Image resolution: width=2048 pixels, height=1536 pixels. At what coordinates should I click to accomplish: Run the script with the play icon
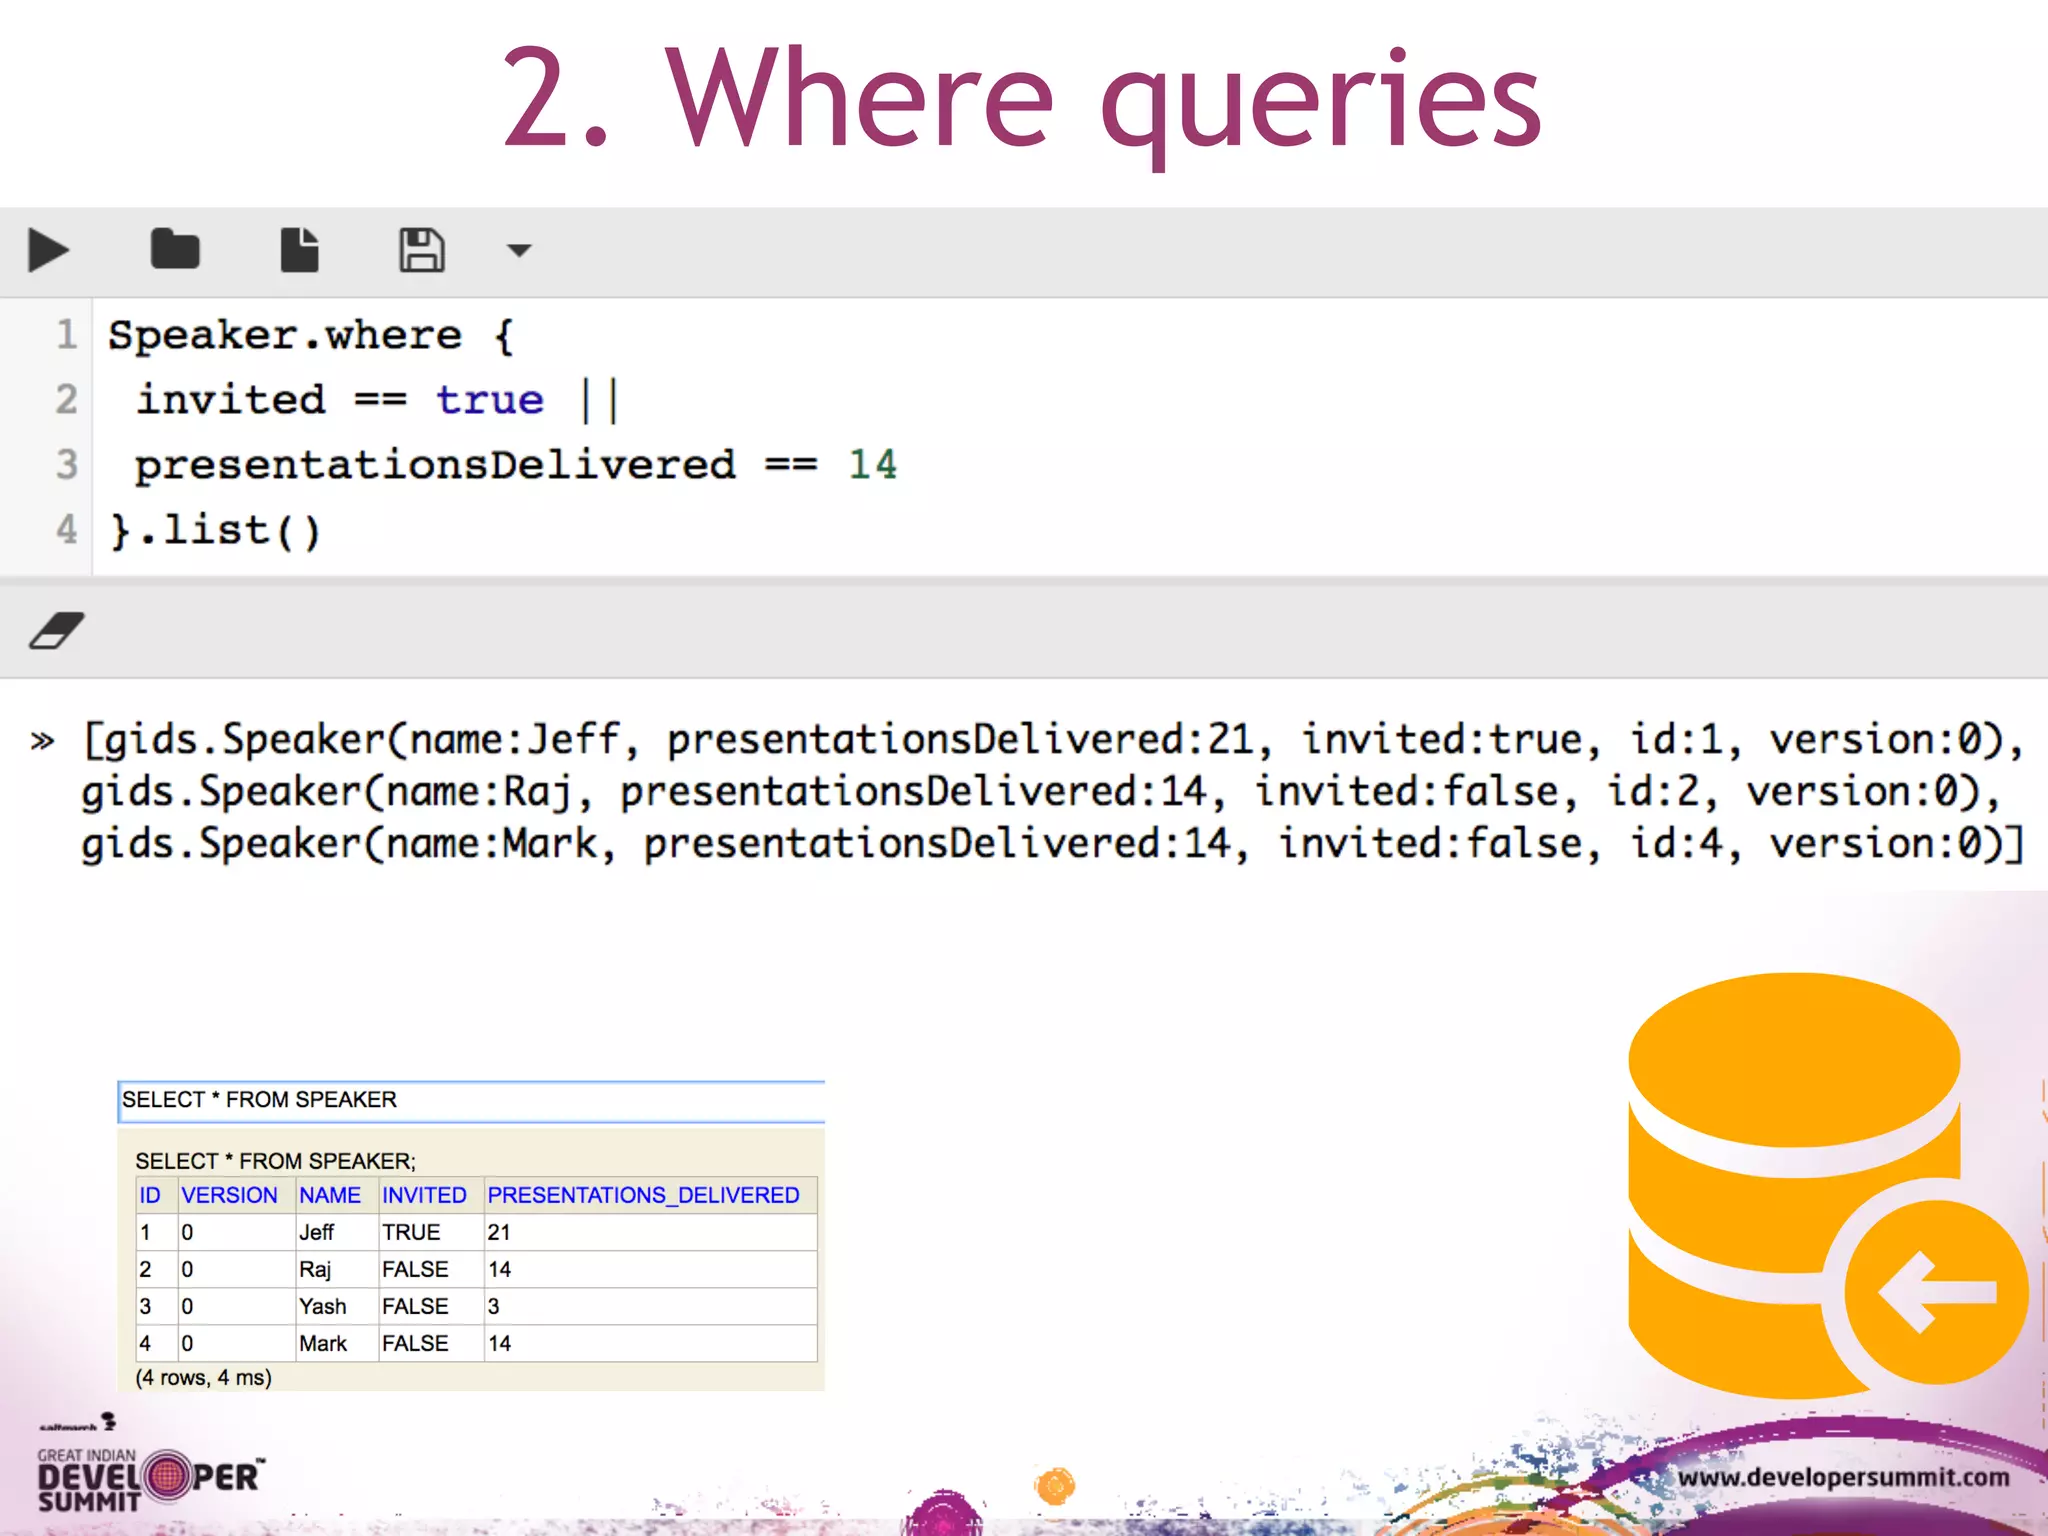pos(48,250)
